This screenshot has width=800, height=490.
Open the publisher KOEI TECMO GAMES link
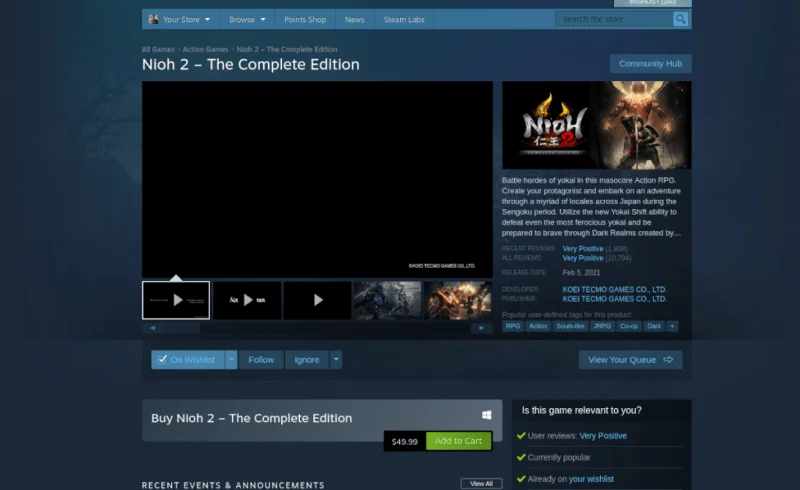pyautogui.click(x=614, y=299)
